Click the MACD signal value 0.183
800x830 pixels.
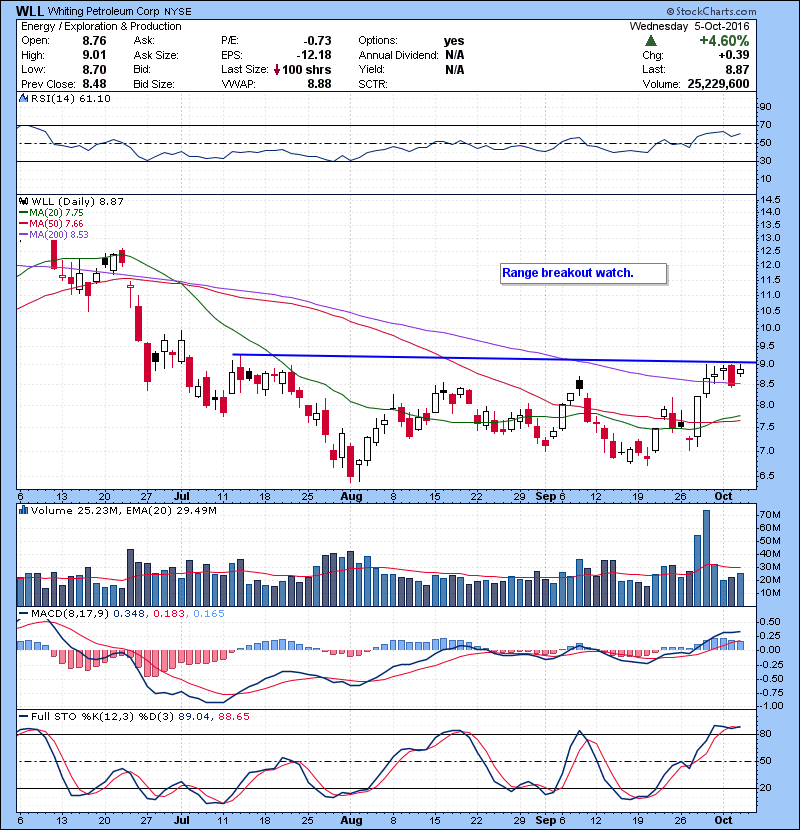(169, 614)
